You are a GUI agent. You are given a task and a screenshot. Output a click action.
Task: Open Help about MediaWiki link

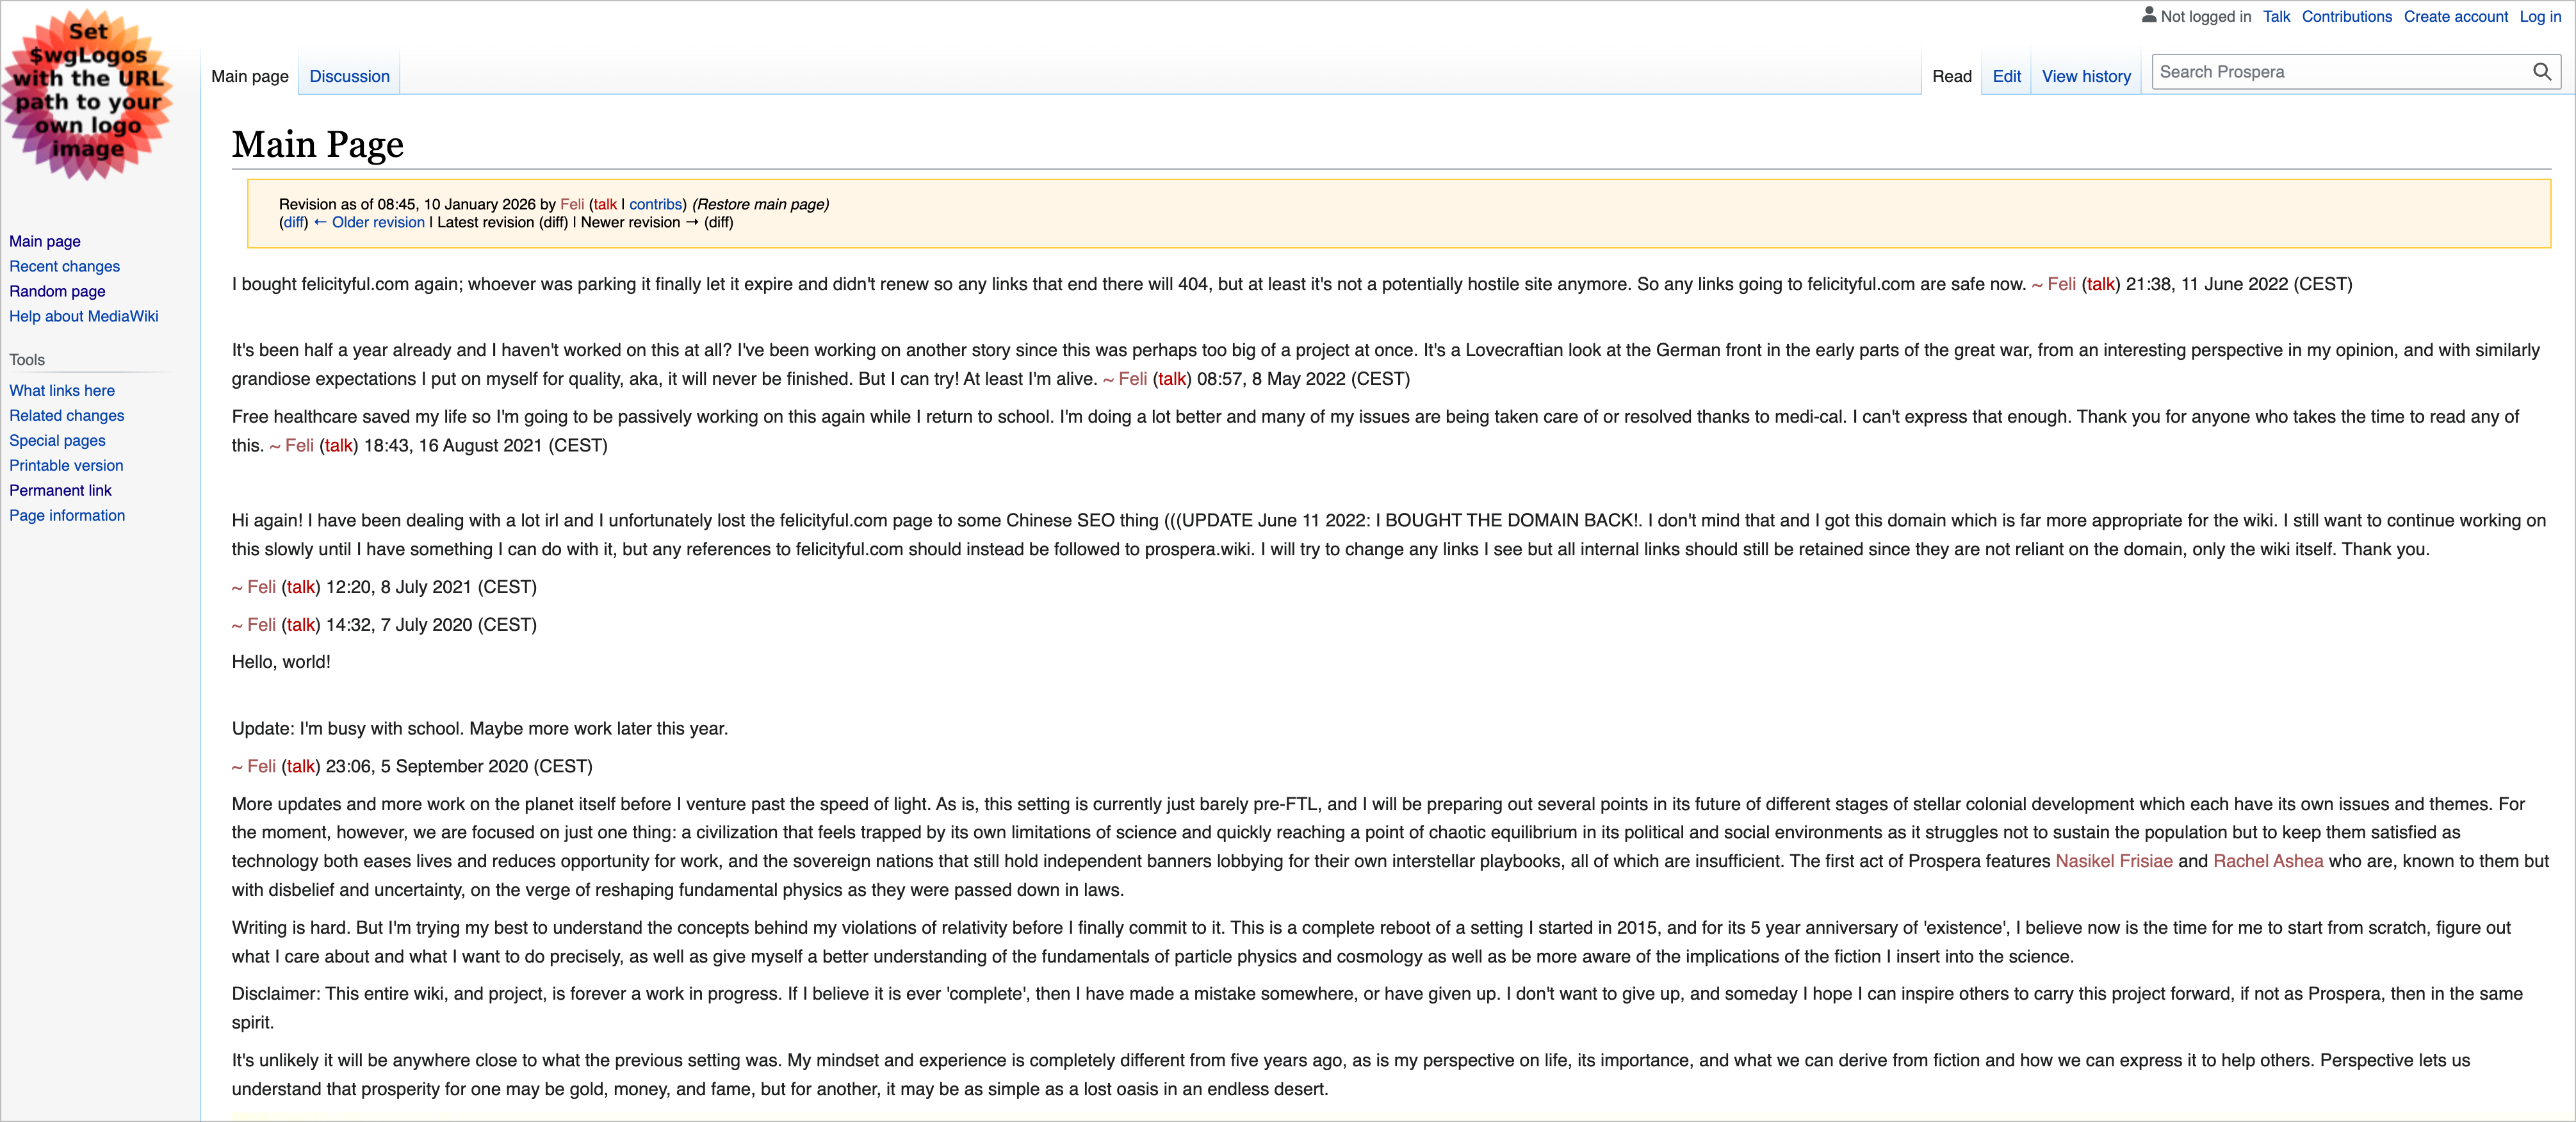click(x=84, y=316)
